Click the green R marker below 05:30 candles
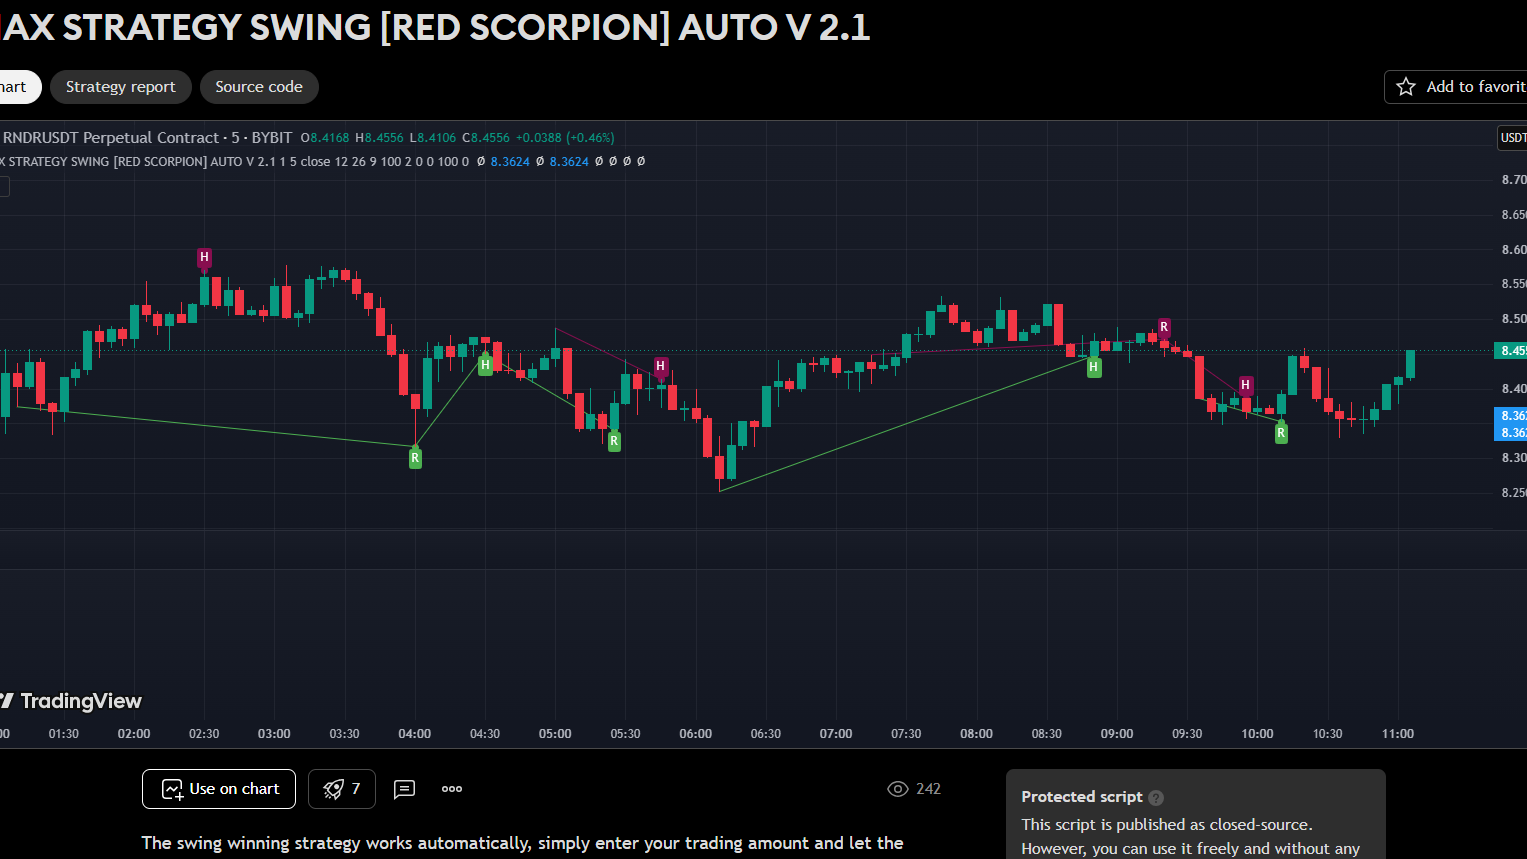 tap(614, 441)
